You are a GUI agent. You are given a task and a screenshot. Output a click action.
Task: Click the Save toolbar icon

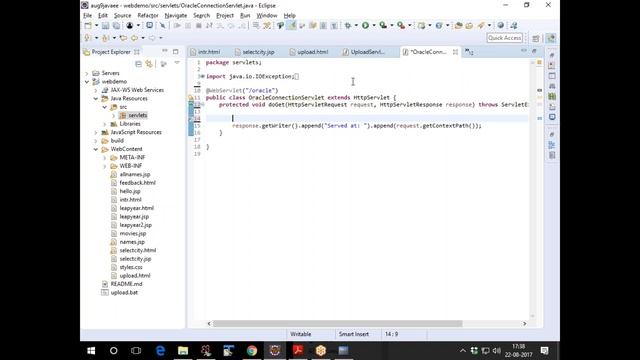click(105, 25)
